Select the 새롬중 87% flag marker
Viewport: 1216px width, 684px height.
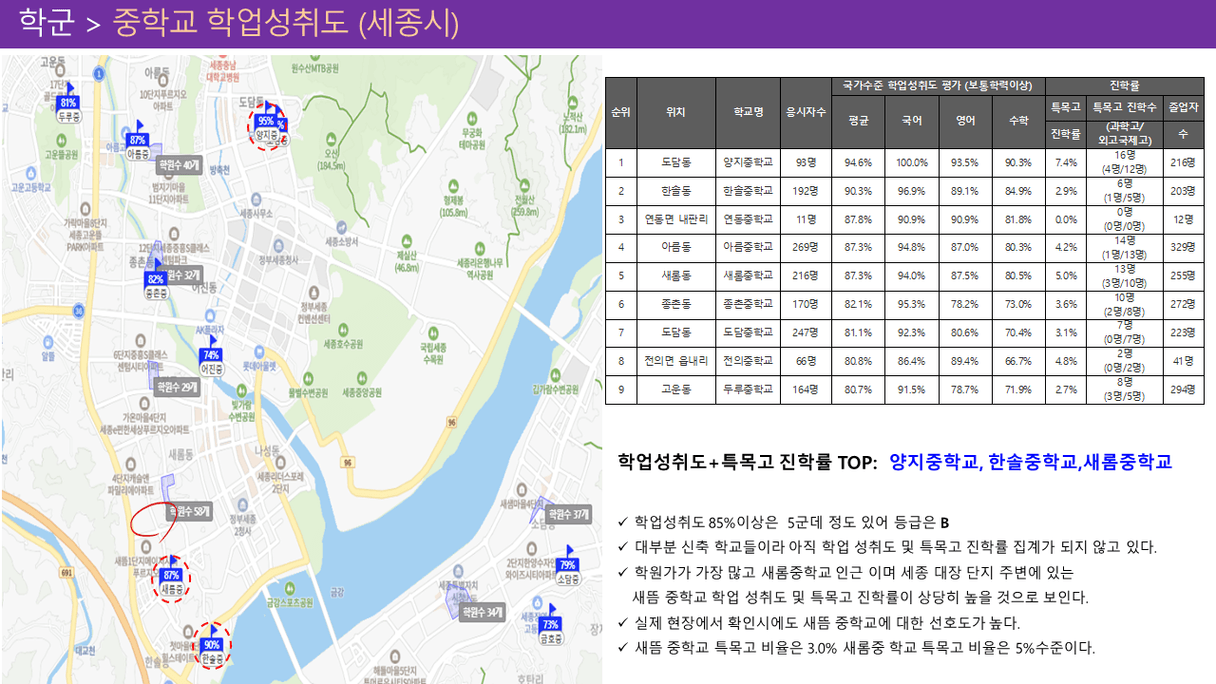[171, 577]
